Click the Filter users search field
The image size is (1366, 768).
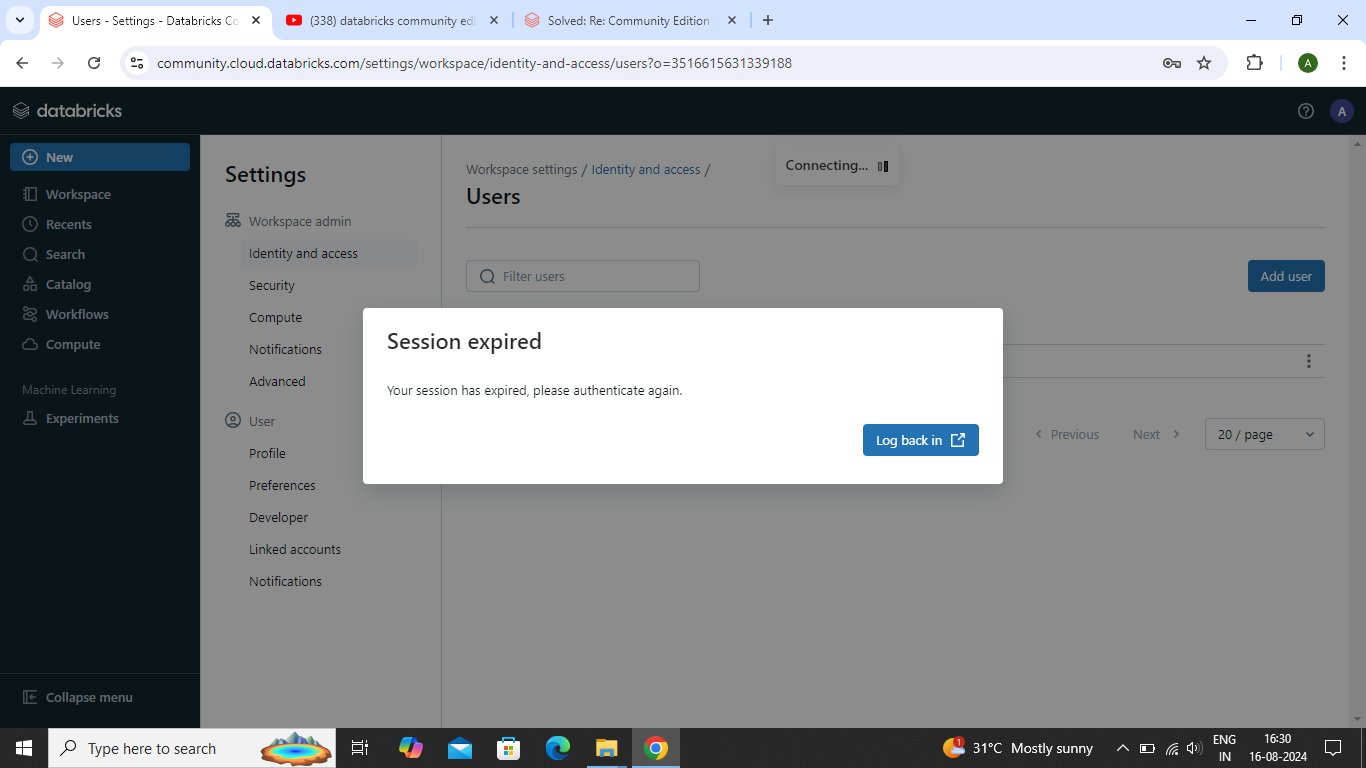tap(583, 276)
